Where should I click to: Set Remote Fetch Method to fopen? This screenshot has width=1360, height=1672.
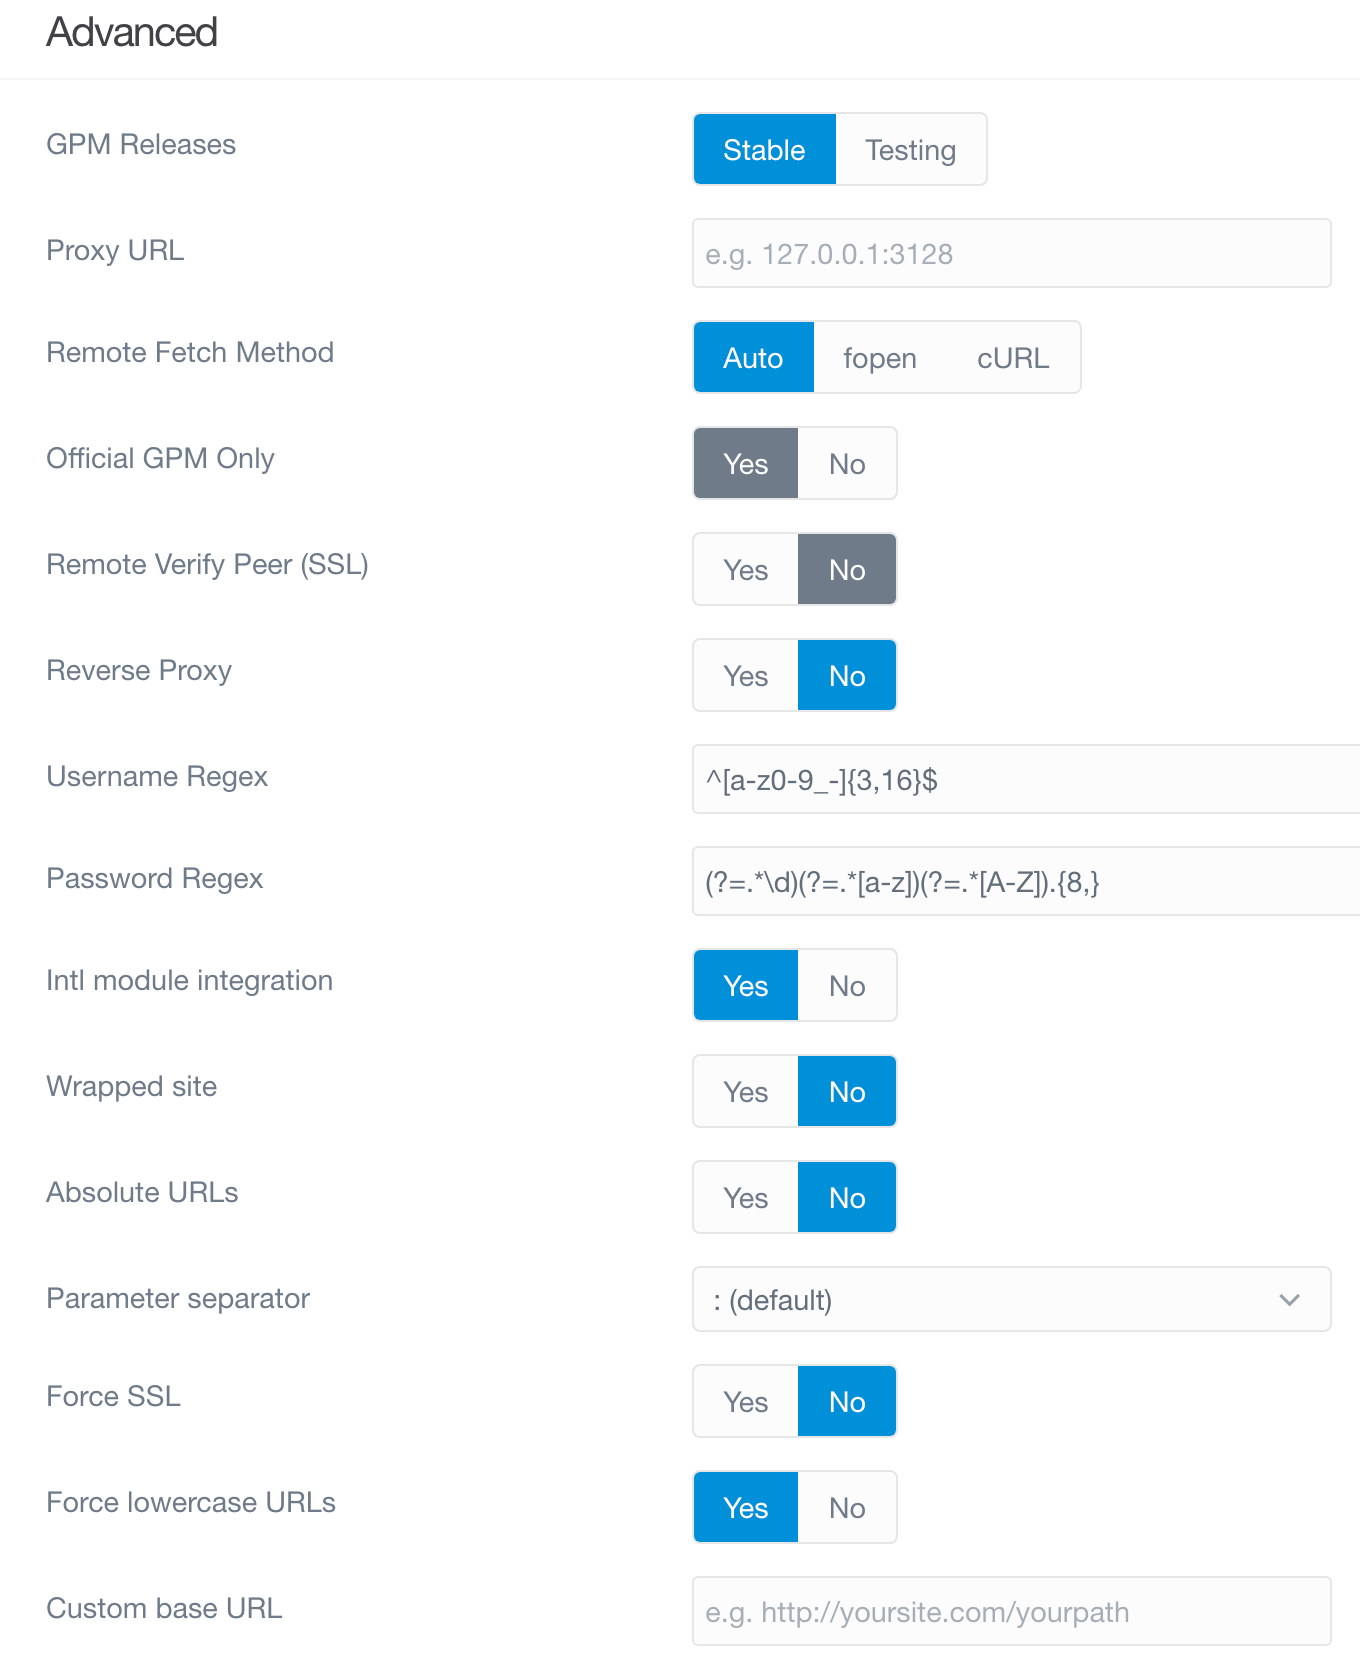[x=879, y=357]
